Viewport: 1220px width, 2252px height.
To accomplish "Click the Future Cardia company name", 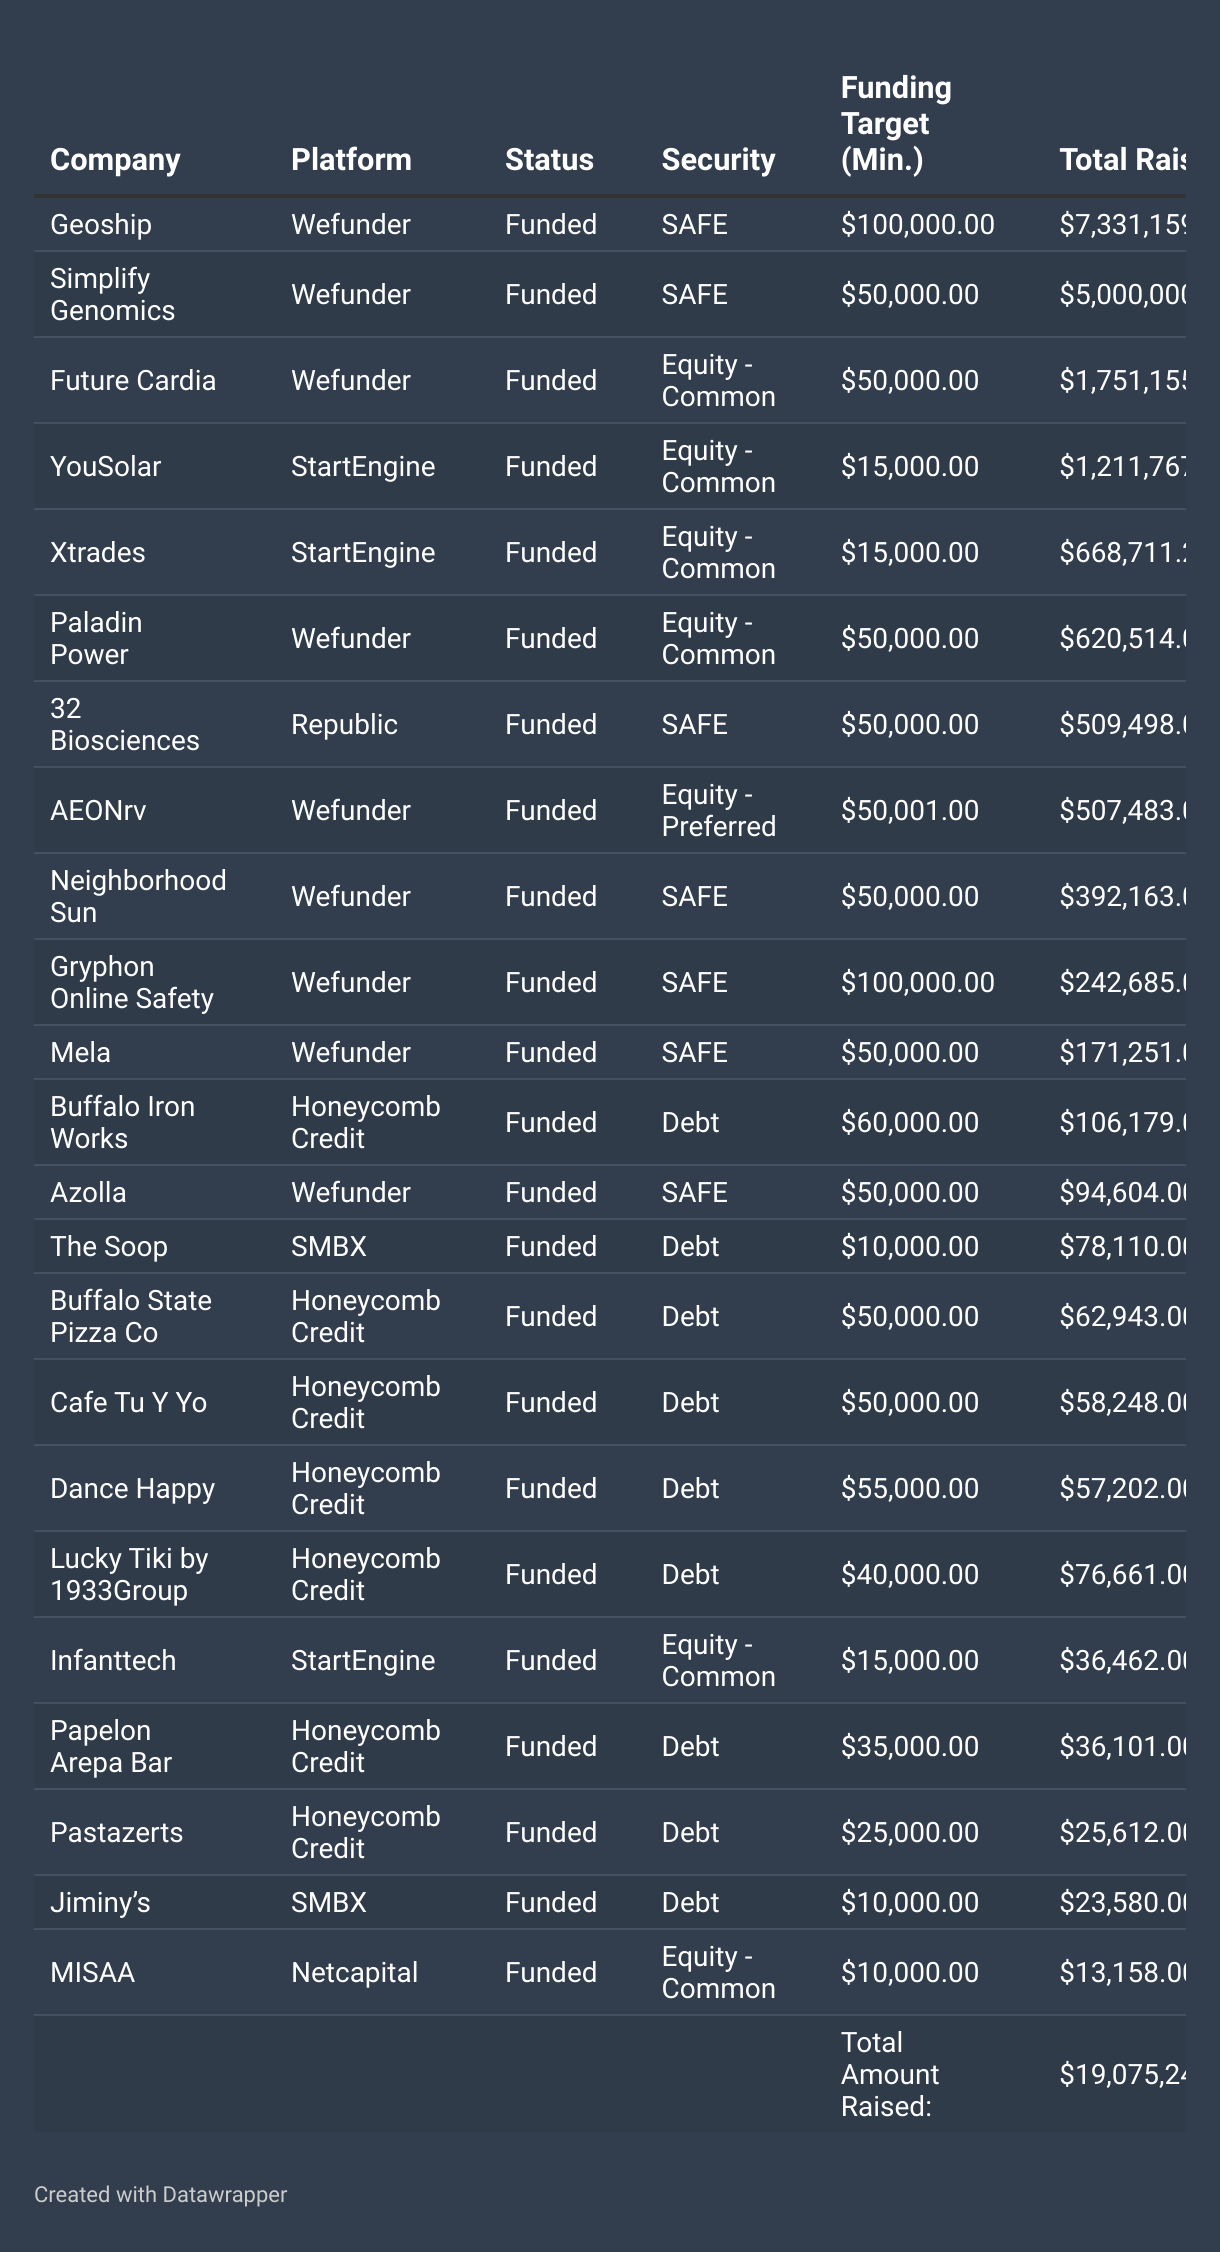I will click(133, 380).
